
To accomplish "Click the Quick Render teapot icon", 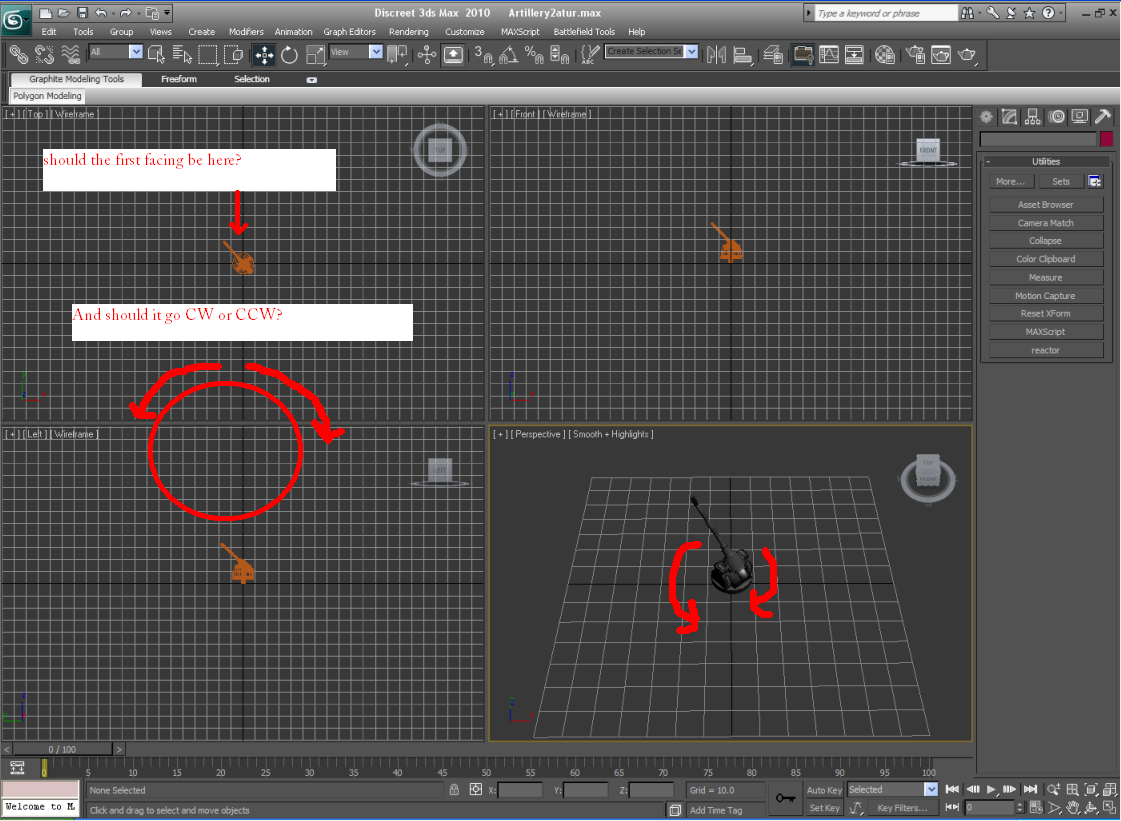I will click(x=967, y=55).
